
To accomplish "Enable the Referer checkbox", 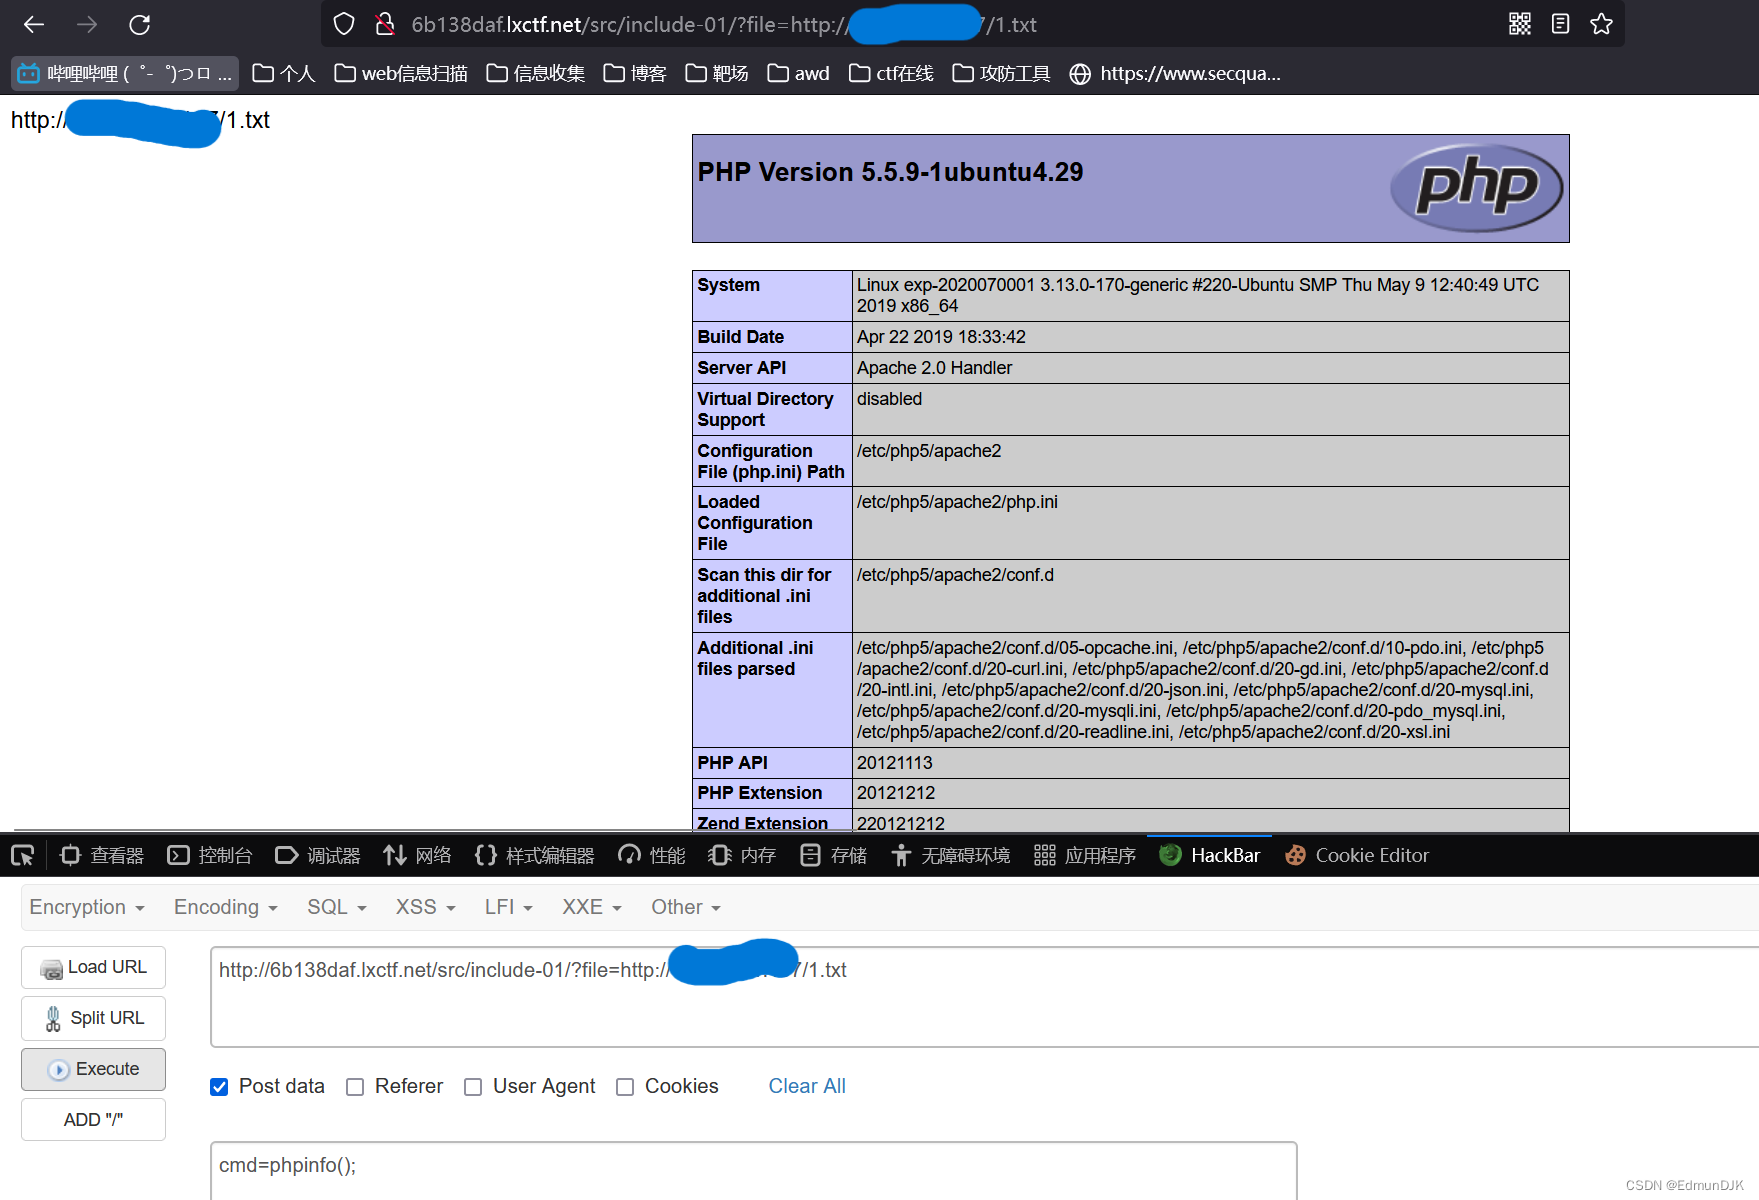I will click(355, 1087).
